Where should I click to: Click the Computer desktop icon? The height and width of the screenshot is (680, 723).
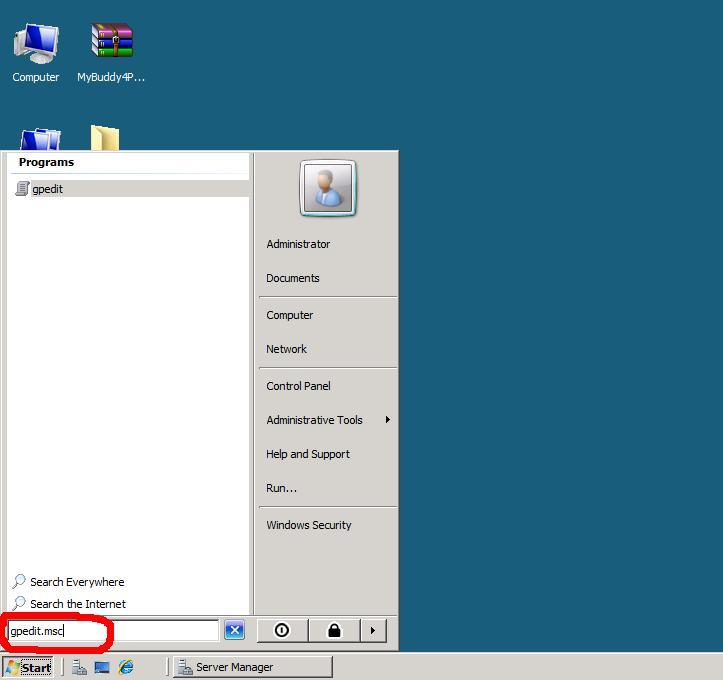point(36,53)
